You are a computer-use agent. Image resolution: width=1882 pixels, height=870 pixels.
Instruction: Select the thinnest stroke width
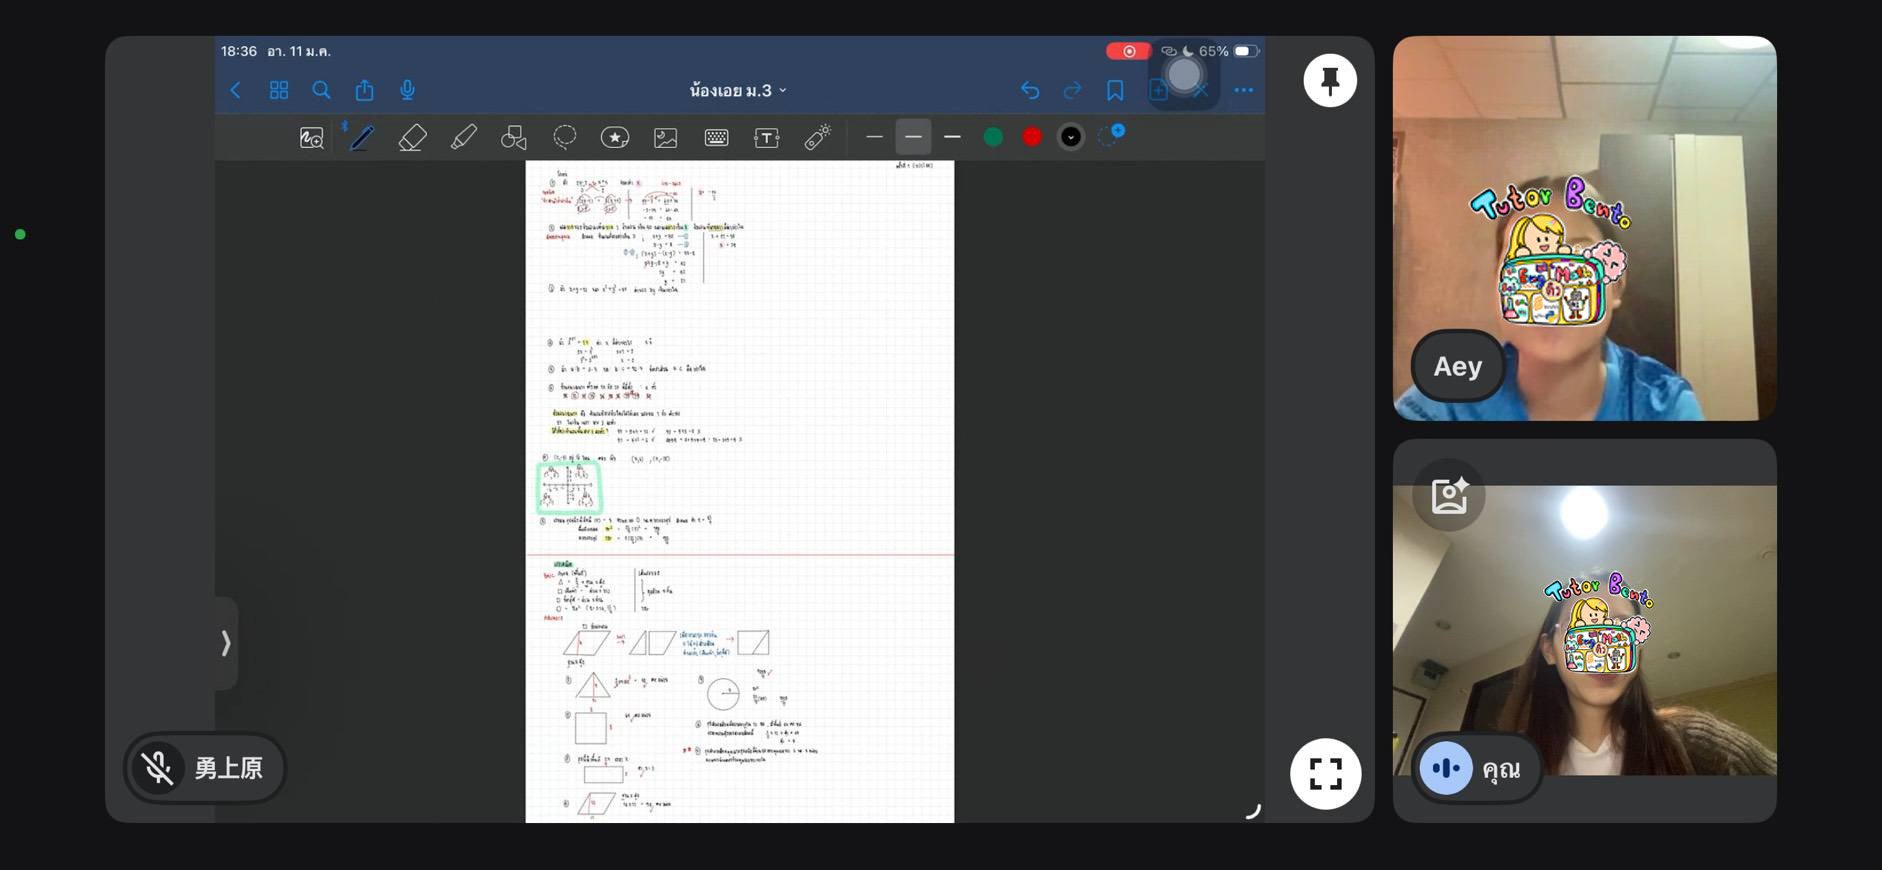click(874, 137)
